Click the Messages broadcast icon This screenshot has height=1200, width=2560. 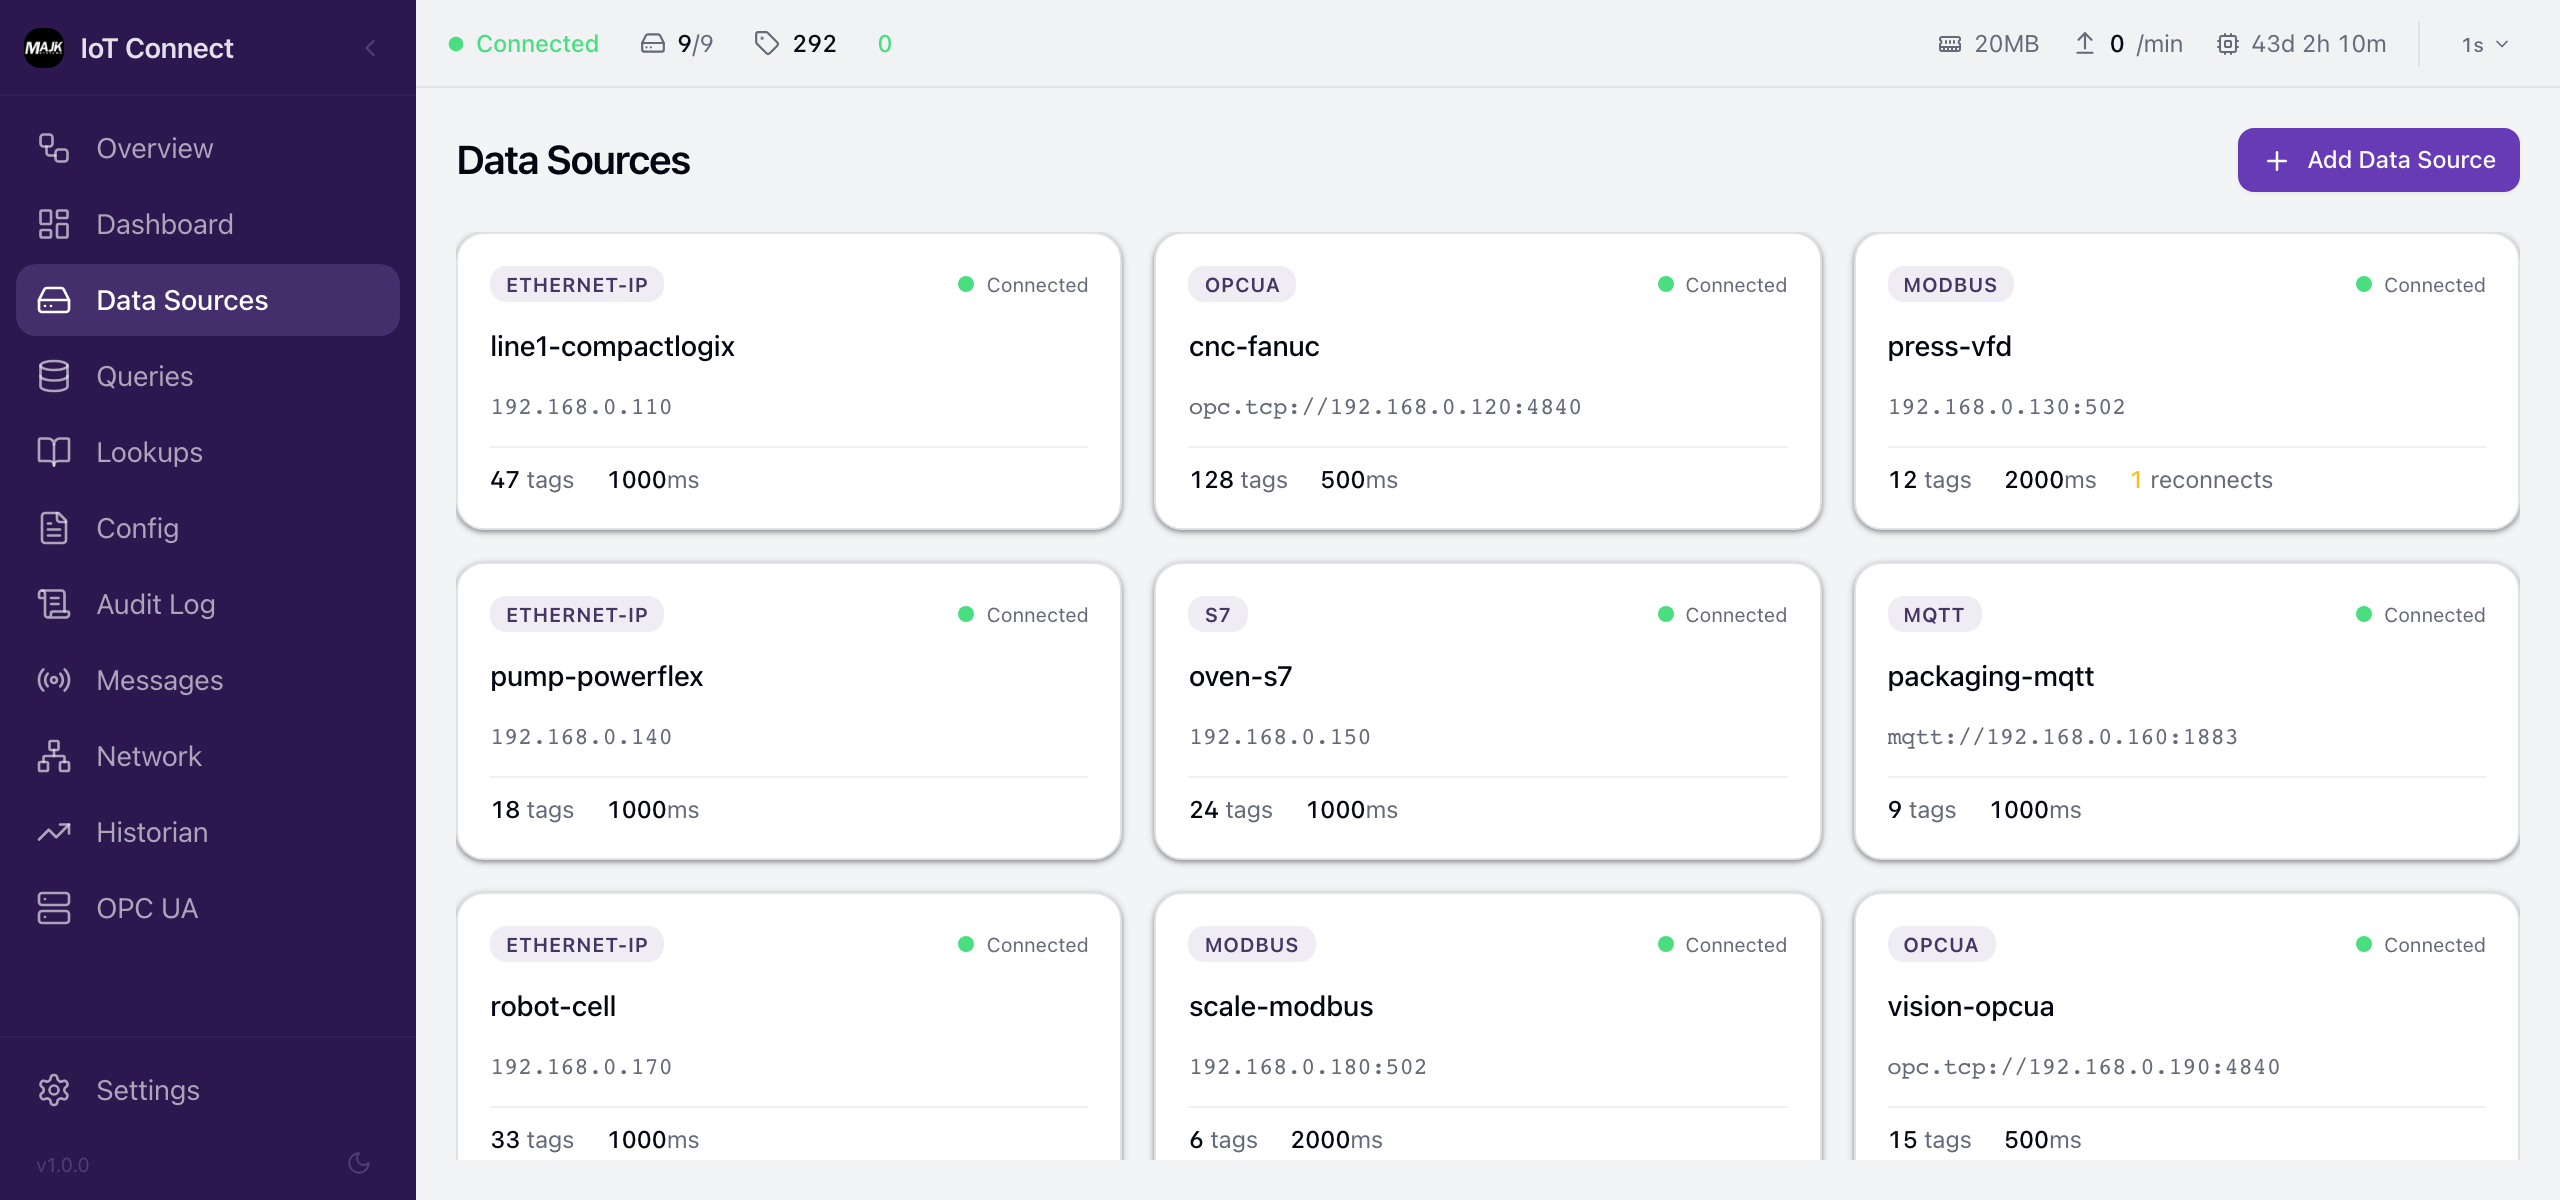point(54,680)
